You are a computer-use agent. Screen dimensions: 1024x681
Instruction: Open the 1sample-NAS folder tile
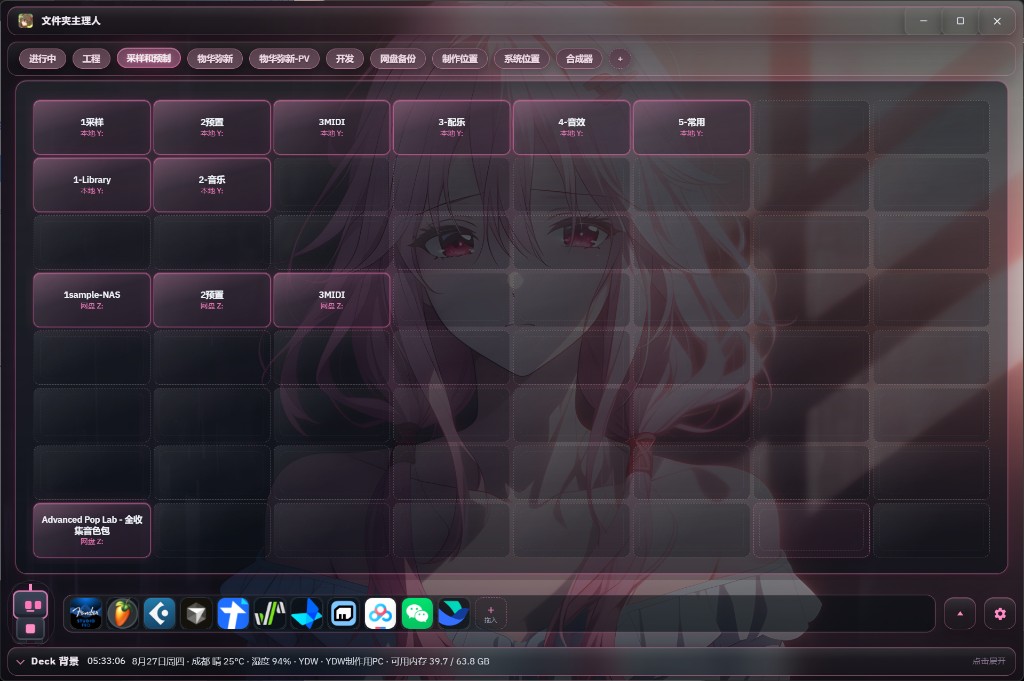click(92, 300)
